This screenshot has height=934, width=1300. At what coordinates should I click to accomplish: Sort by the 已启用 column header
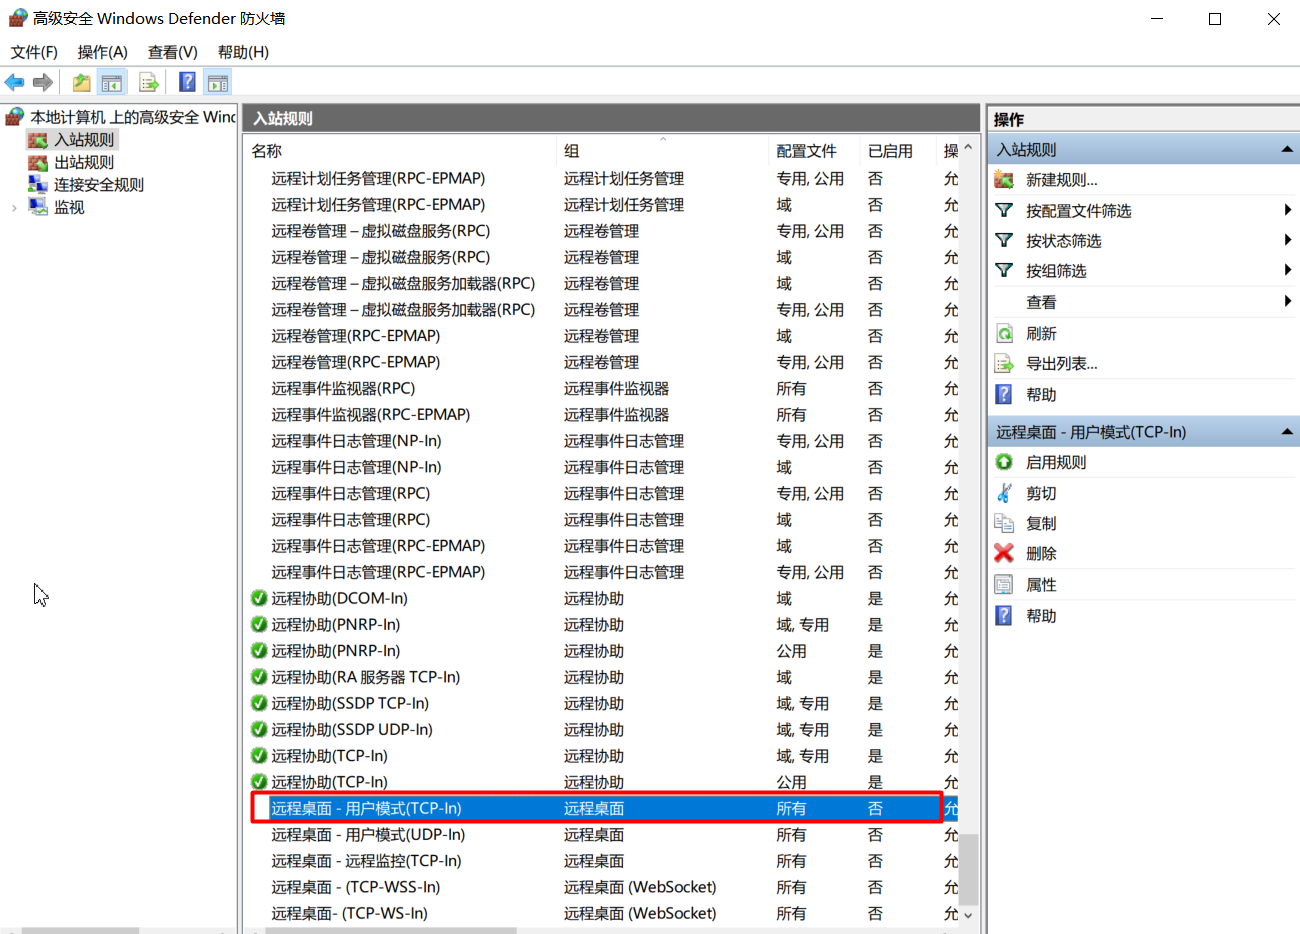pos(897,150)
